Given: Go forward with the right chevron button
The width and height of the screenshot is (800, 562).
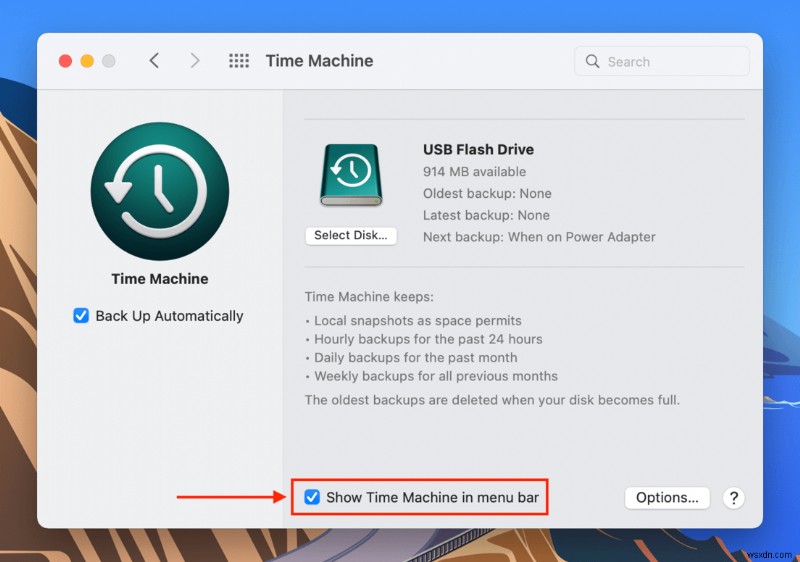Looking at the screenshot, I should point(194,61).
